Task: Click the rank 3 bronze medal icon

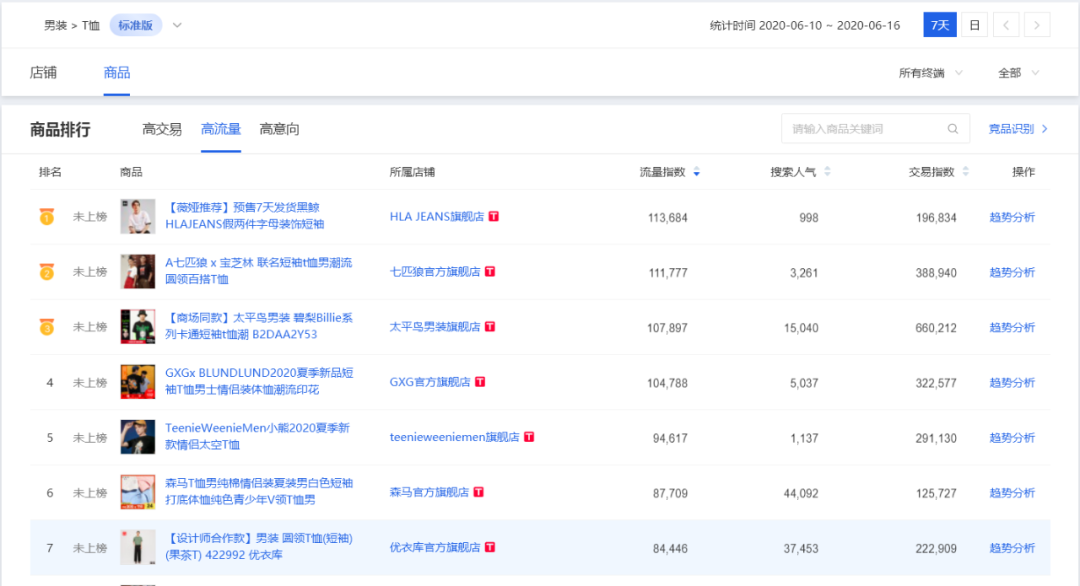Action: pyautogui.click(x=46, y=327)
